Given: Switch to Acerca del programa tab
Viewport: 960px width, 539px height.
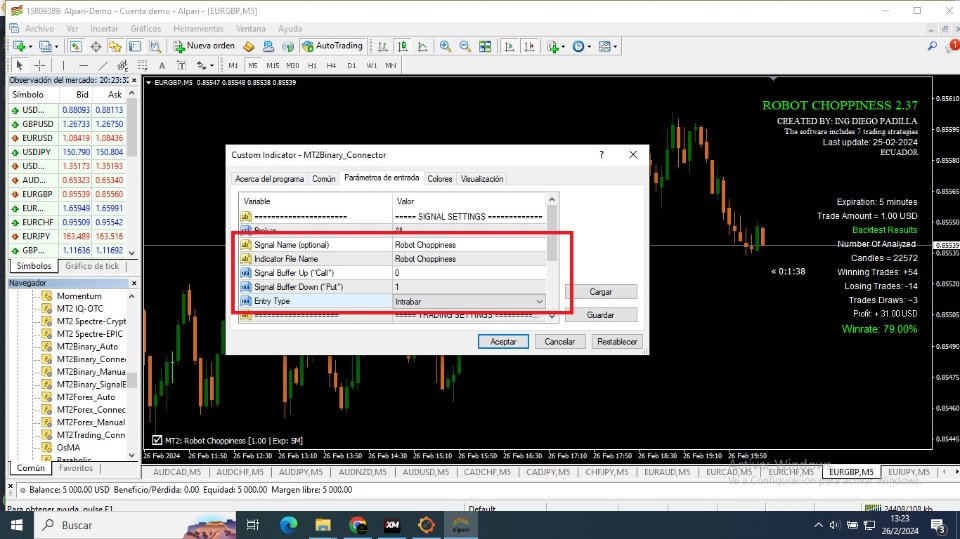Looking at the screenshot, I should (x=269, y=179).
